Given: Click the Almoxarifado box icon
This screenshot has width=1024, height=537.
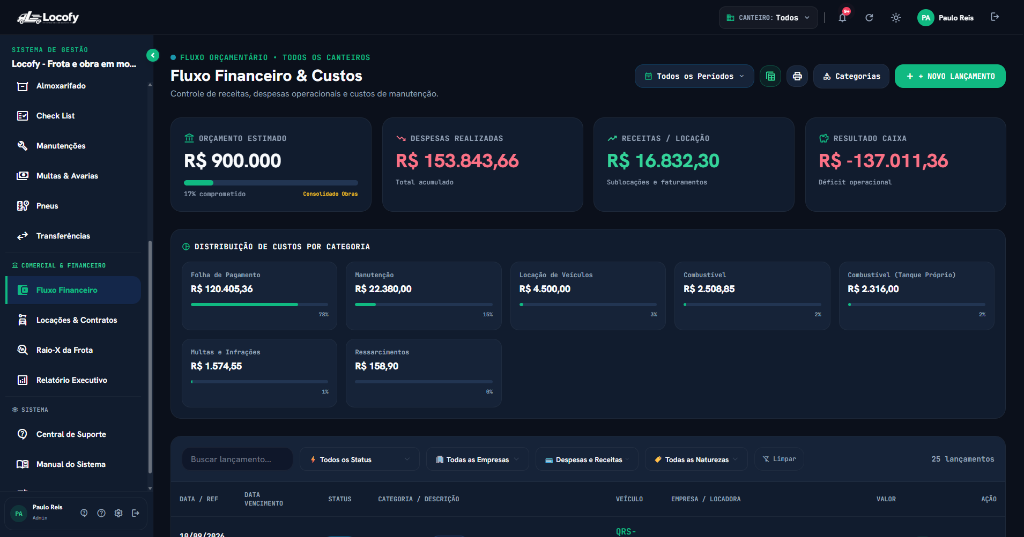Looking at the screenshot, I should point(22,86).
